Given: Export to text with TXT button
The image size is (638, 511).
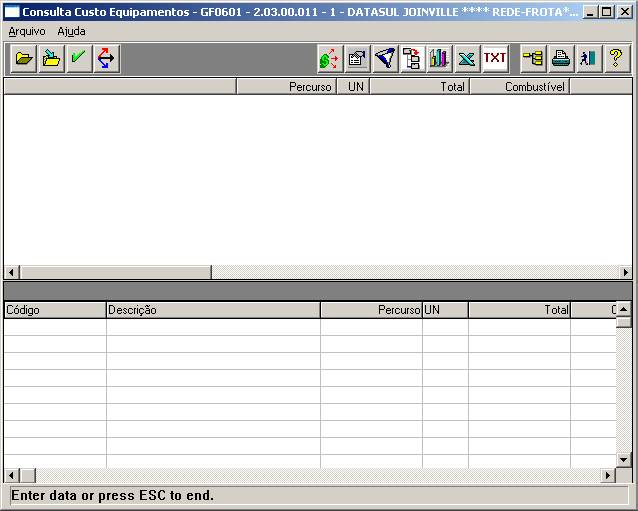Looking at the screenshot, I should pos(495,59).
